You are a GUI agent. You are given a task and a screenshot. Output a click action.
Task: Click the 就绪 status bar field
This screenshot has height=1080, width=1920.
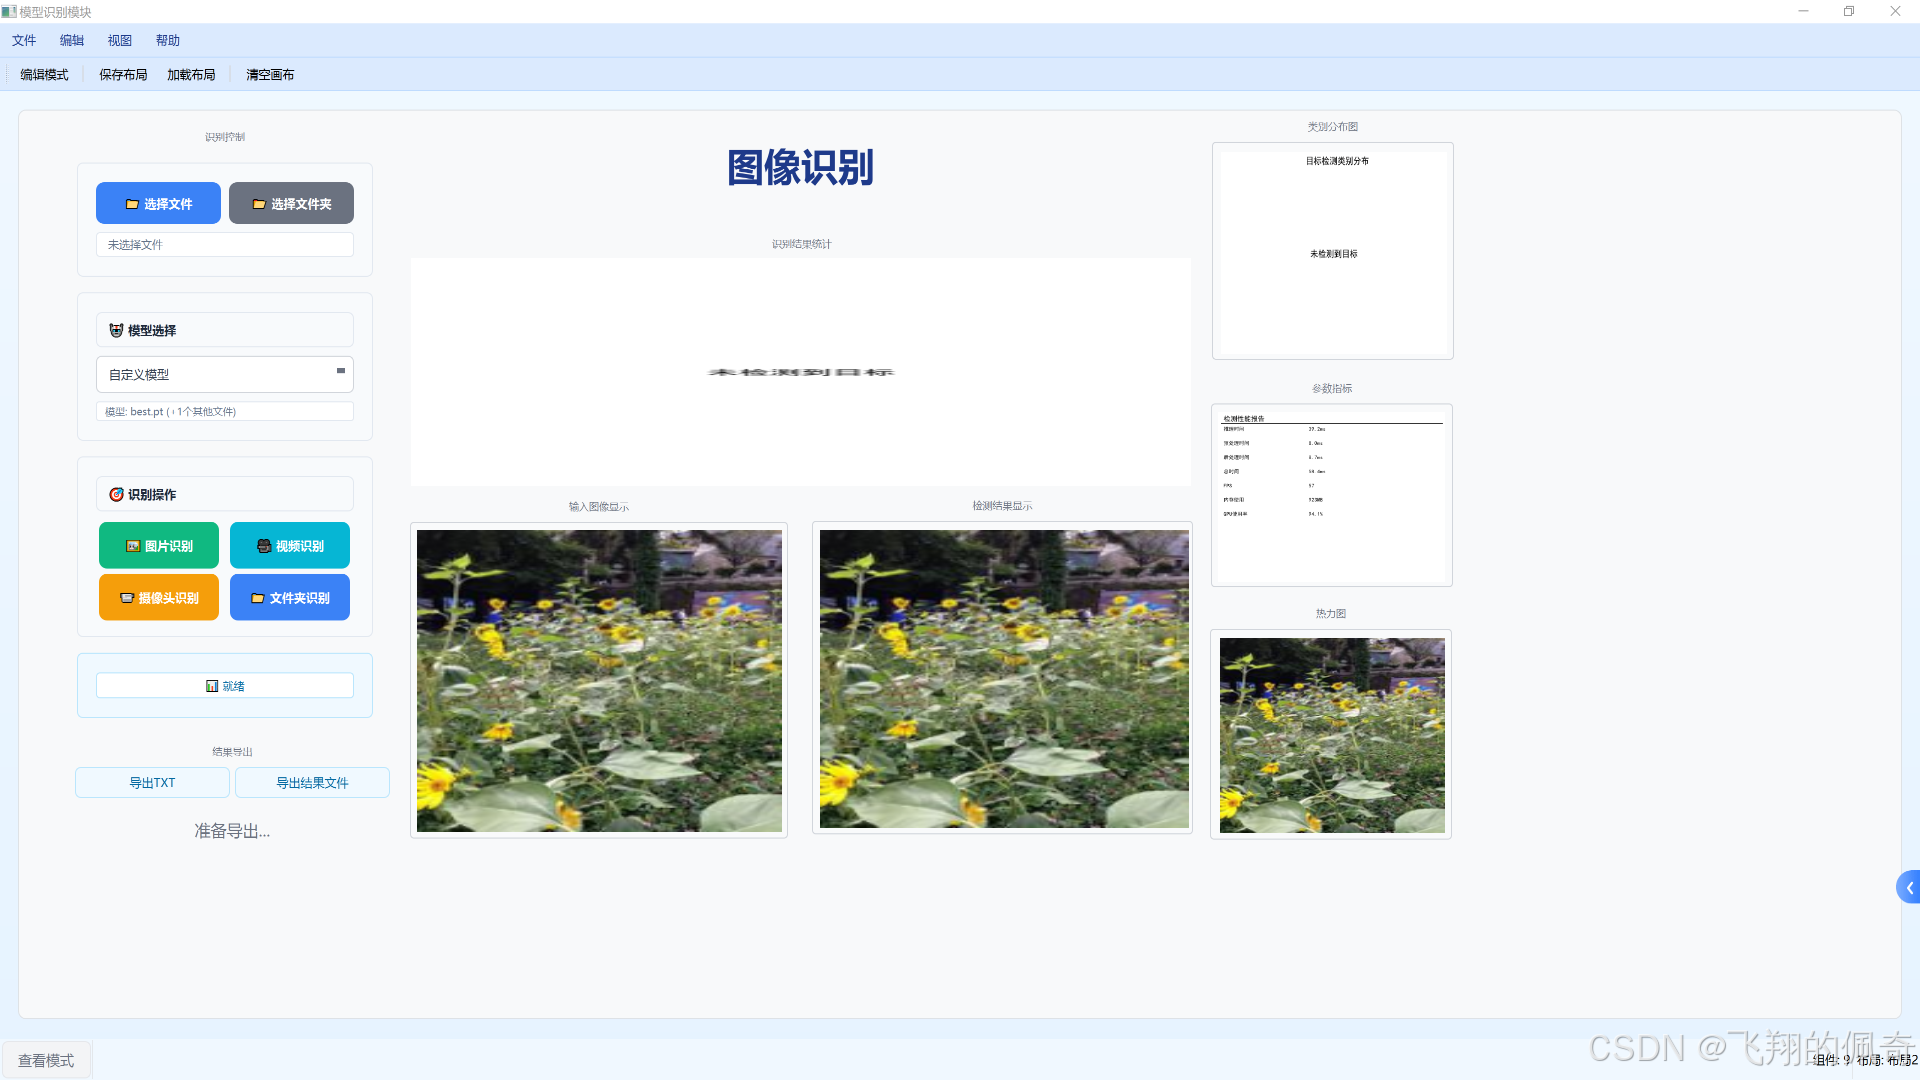click(x=225, y=686)
